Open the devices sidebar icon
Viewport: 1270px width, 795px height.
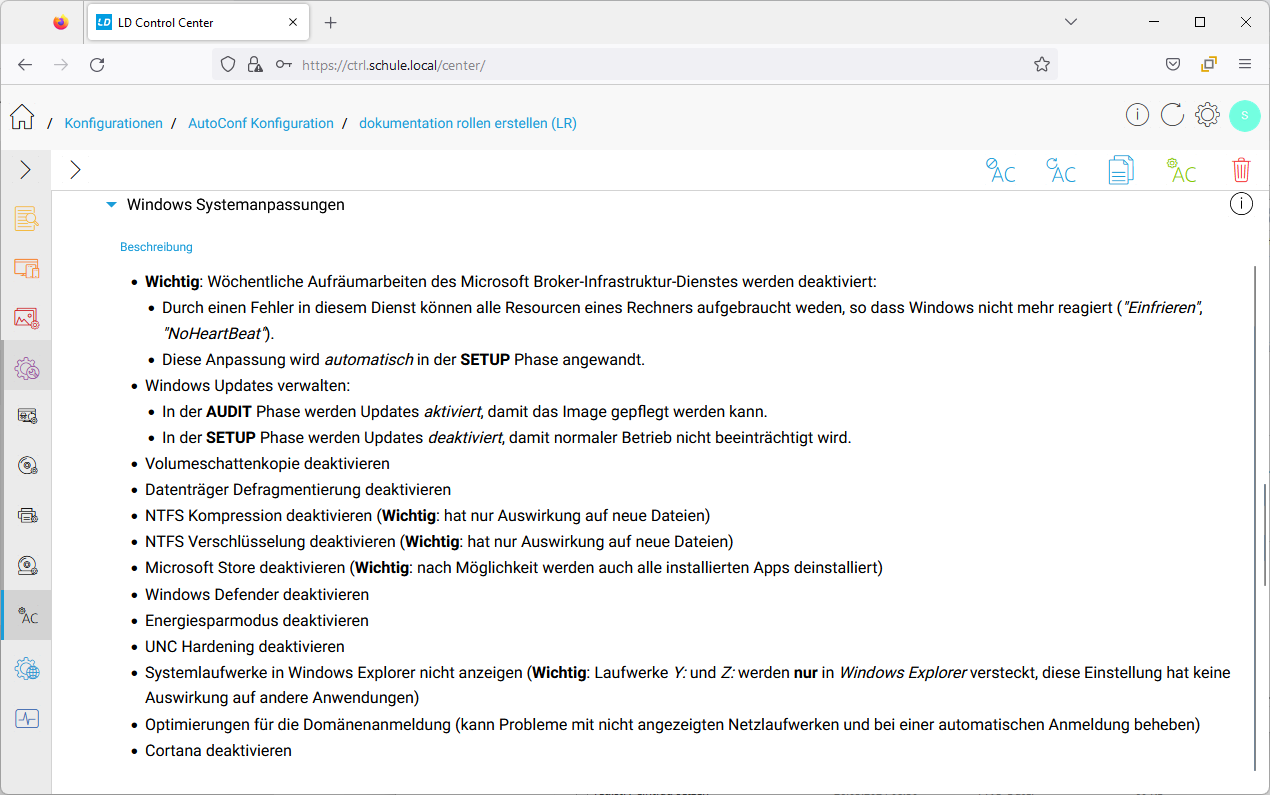coord(26,268)
